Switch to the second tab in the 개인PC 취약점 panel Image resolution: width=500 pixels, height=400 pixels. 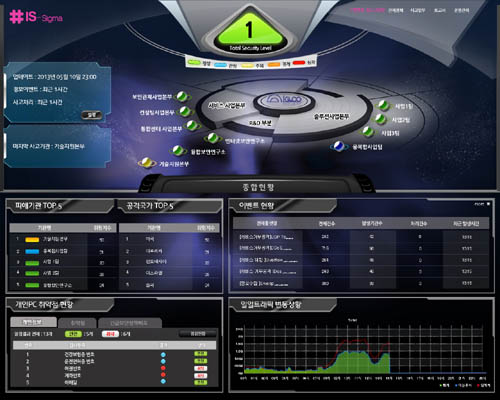coord(78,323)
